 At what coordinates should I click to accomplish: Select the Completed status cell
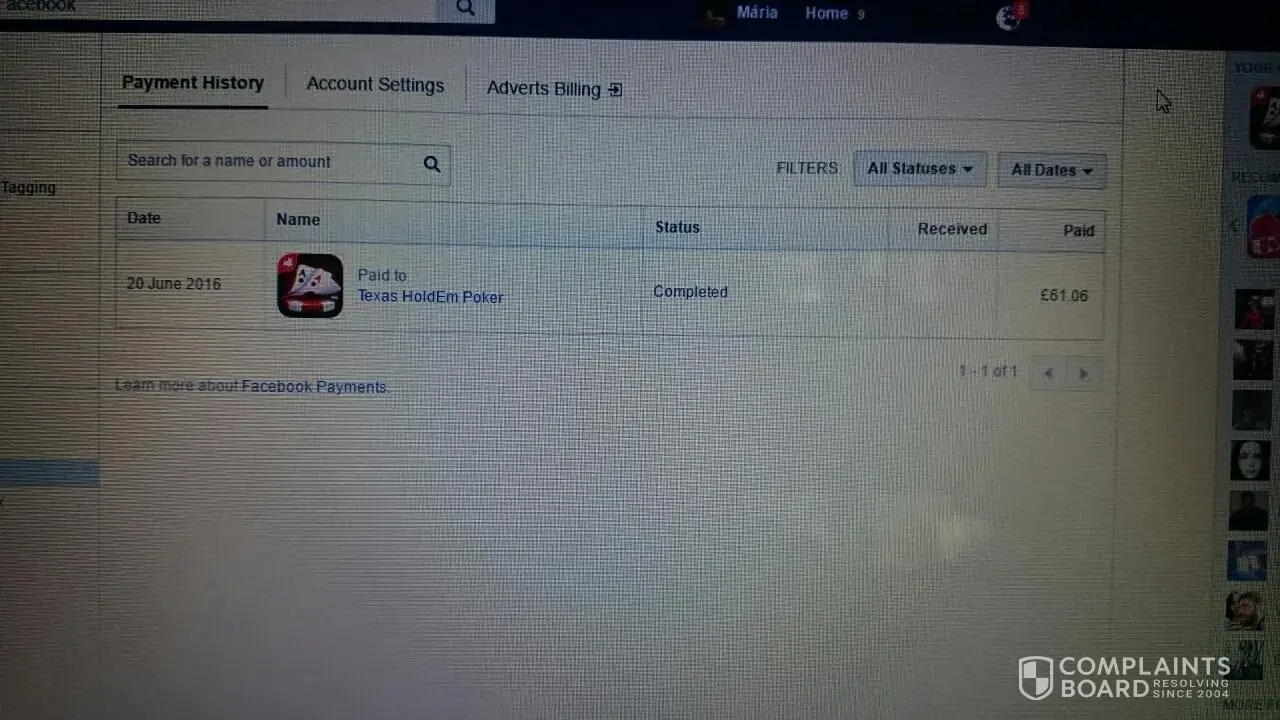coord(690,292)
